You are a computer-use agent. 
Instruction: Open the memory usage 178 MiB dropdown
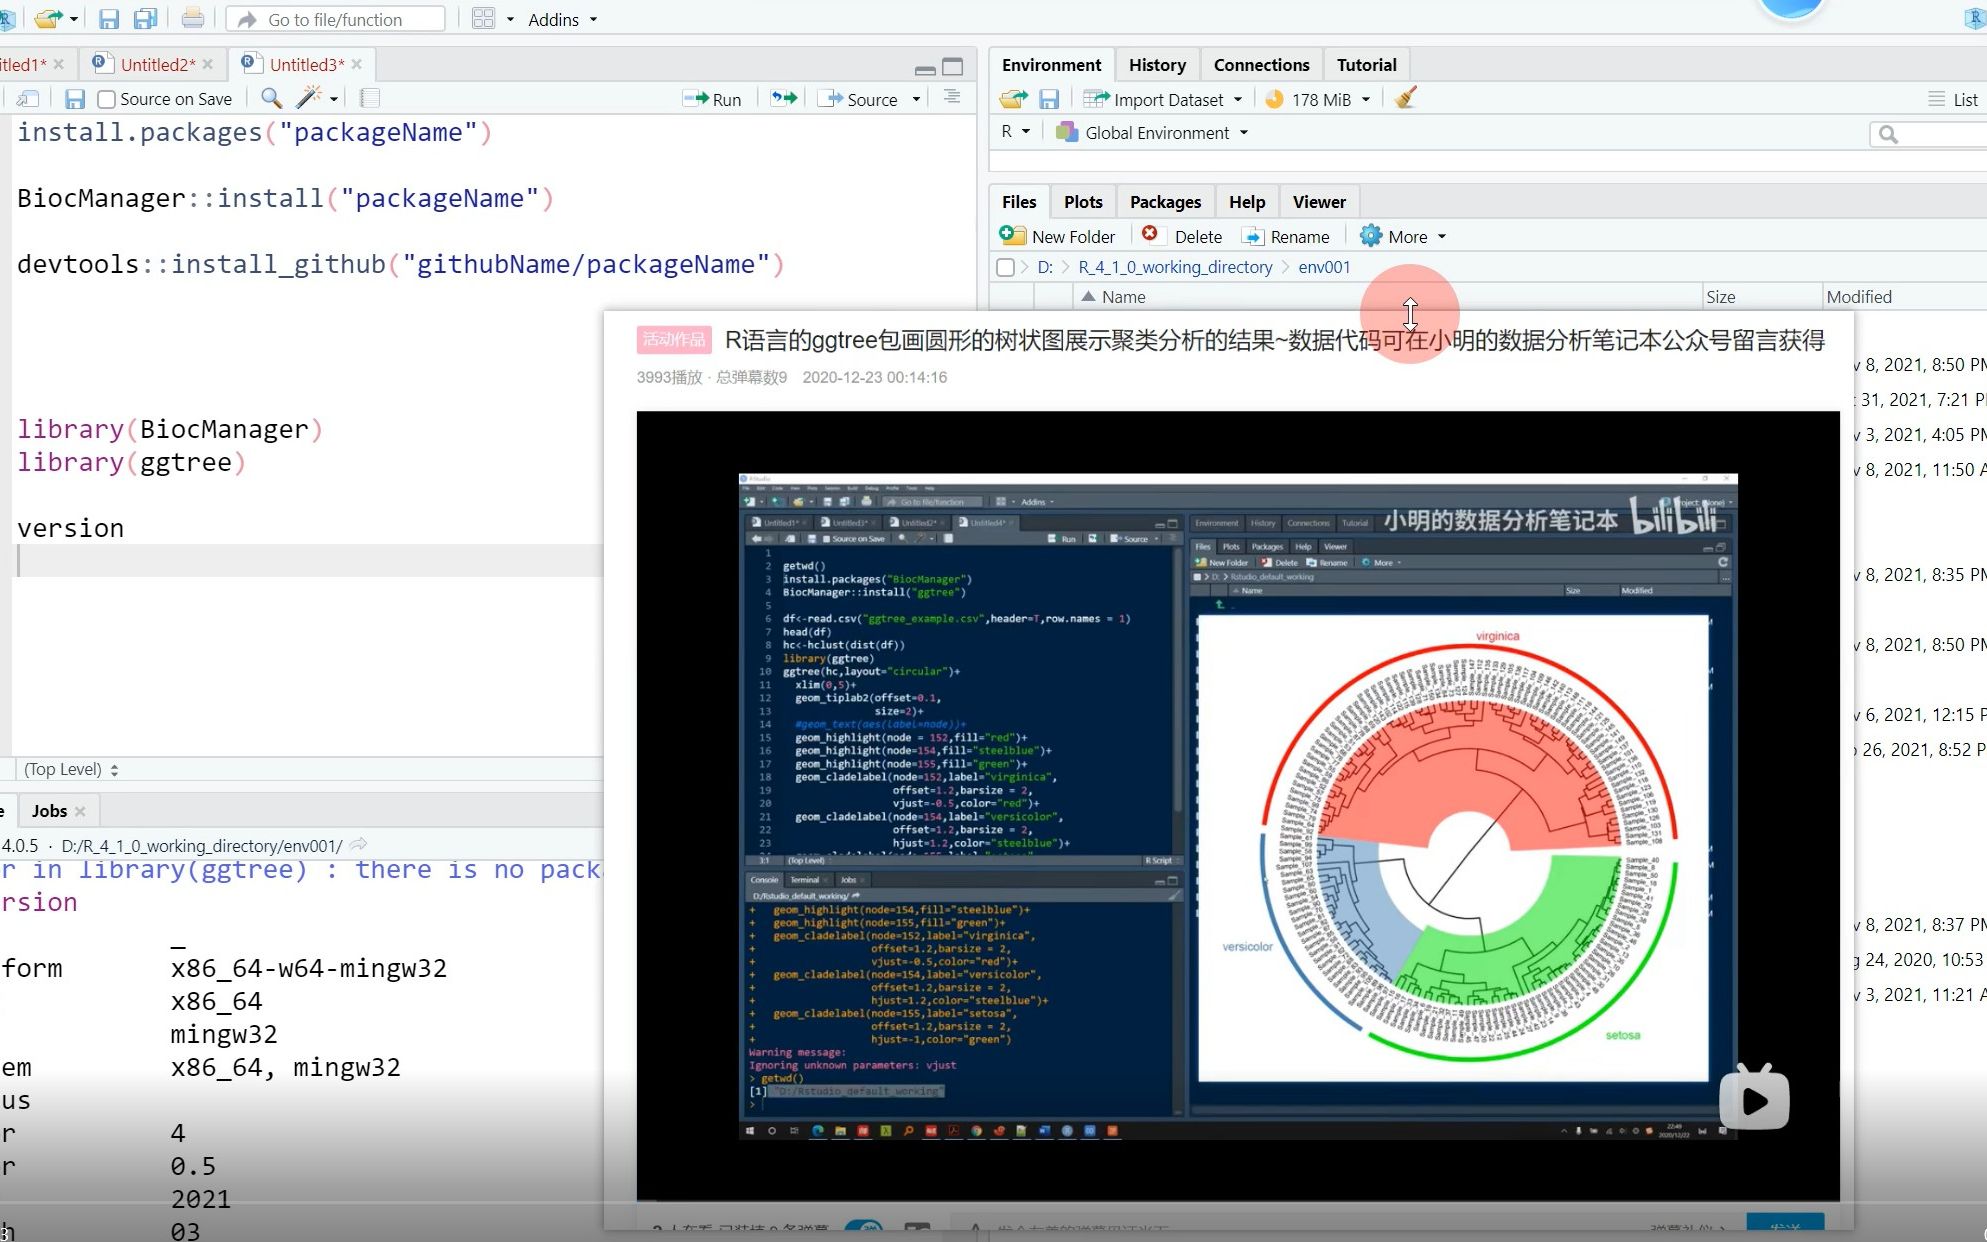(1320, 99)
